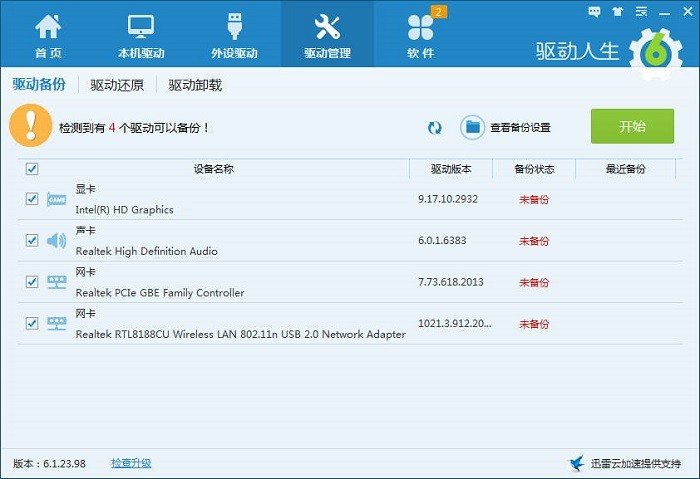Uncheck the Realtek High Definition Audio checkbox

[x=32, y=240]
